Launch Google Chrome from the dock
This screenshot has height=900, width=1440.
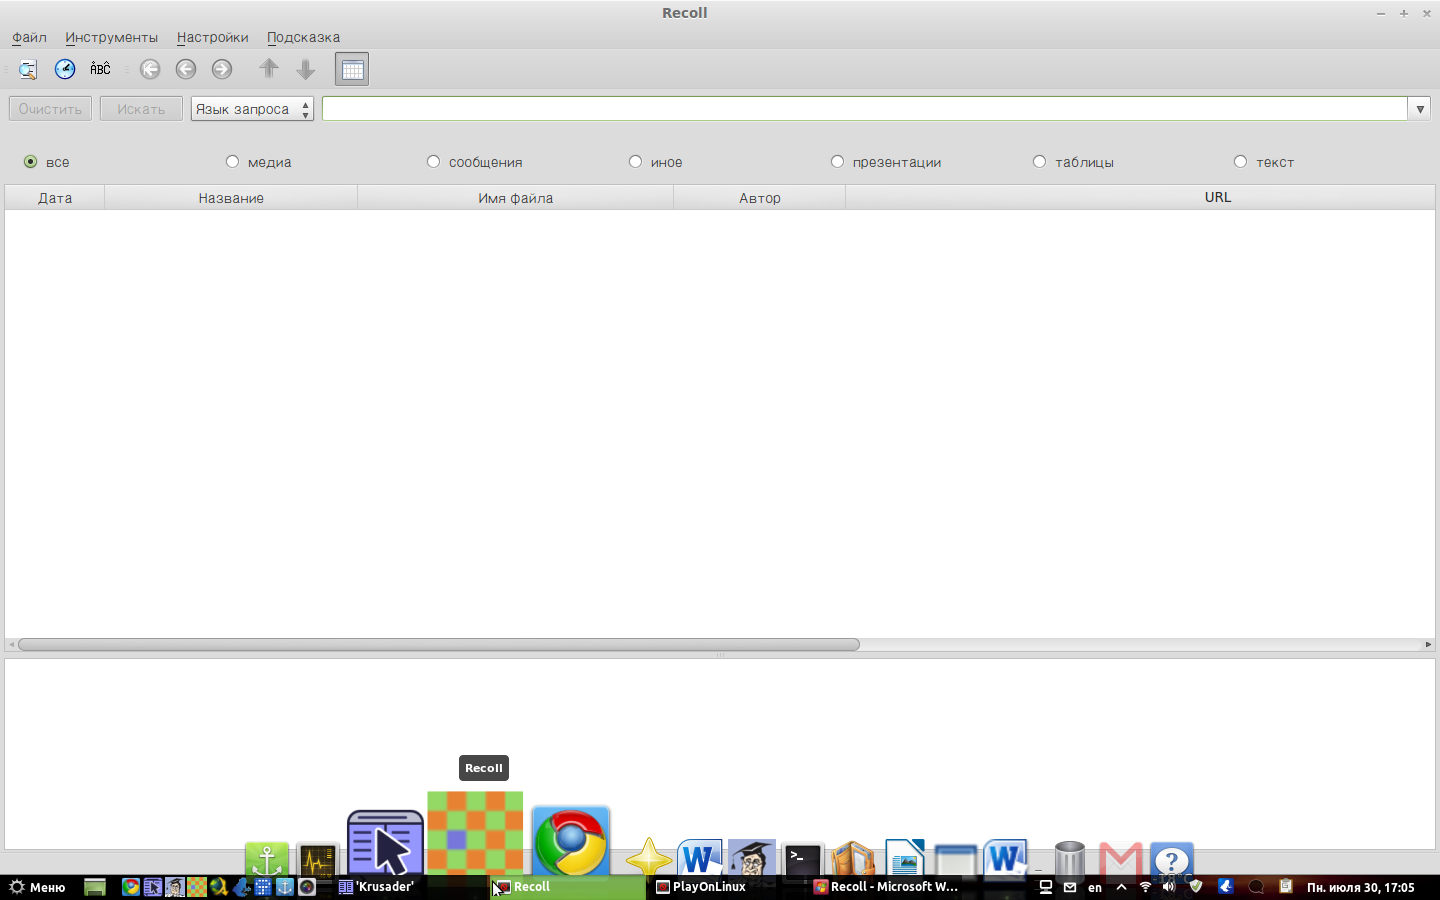click(571, 842)
